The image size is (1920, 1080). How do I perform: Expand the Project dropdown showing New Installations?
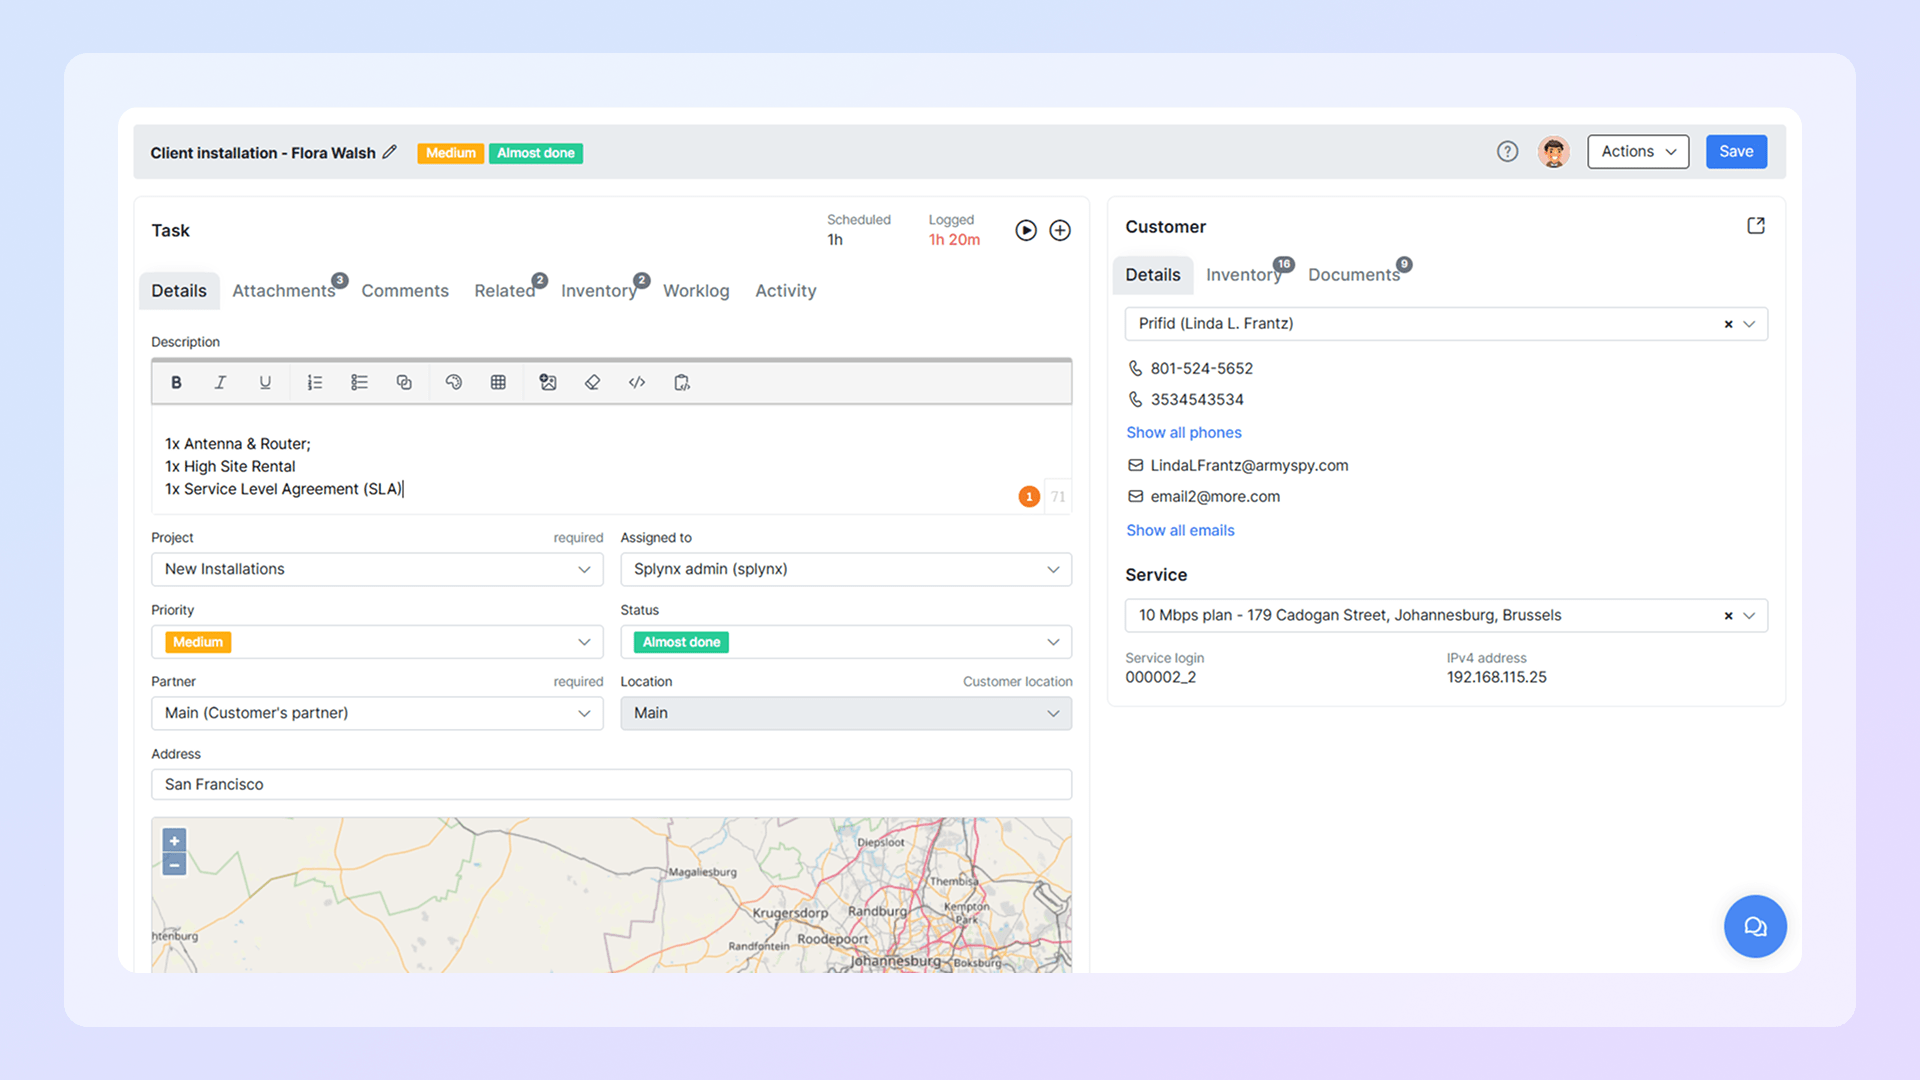tap(584, 569)
